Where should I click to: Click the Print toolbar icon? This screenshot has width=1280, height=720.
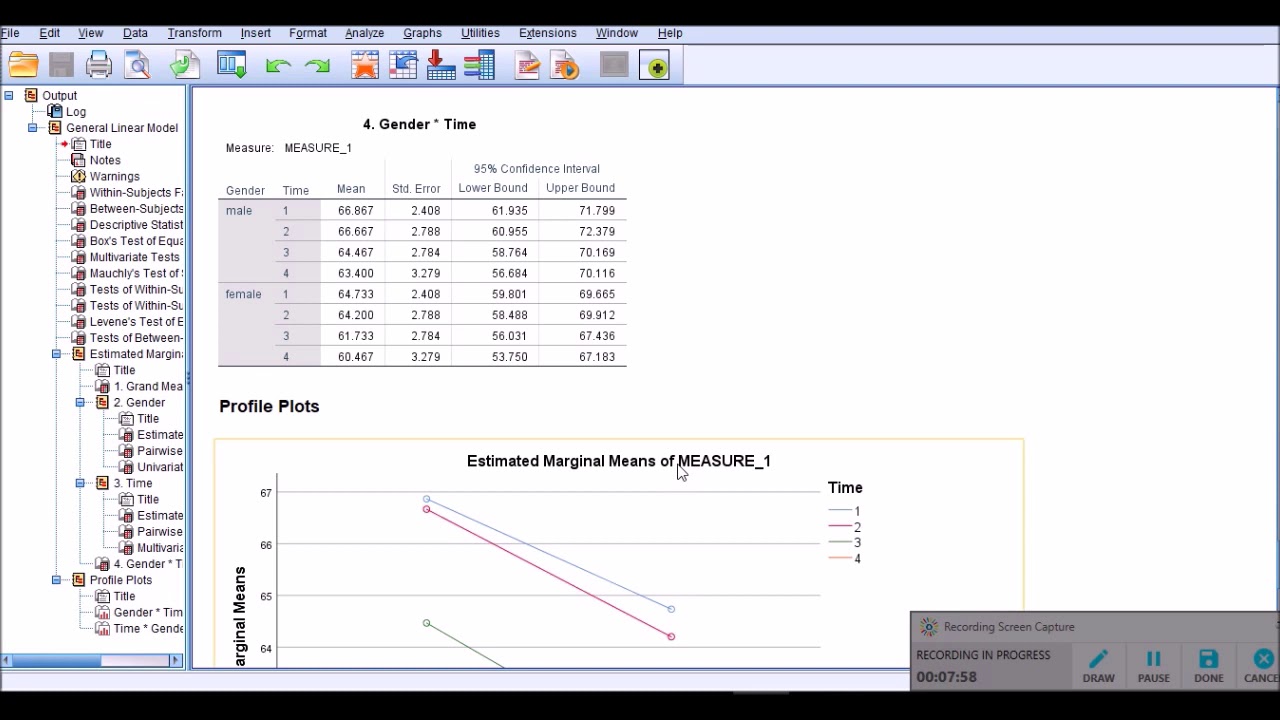pos(99,66)
